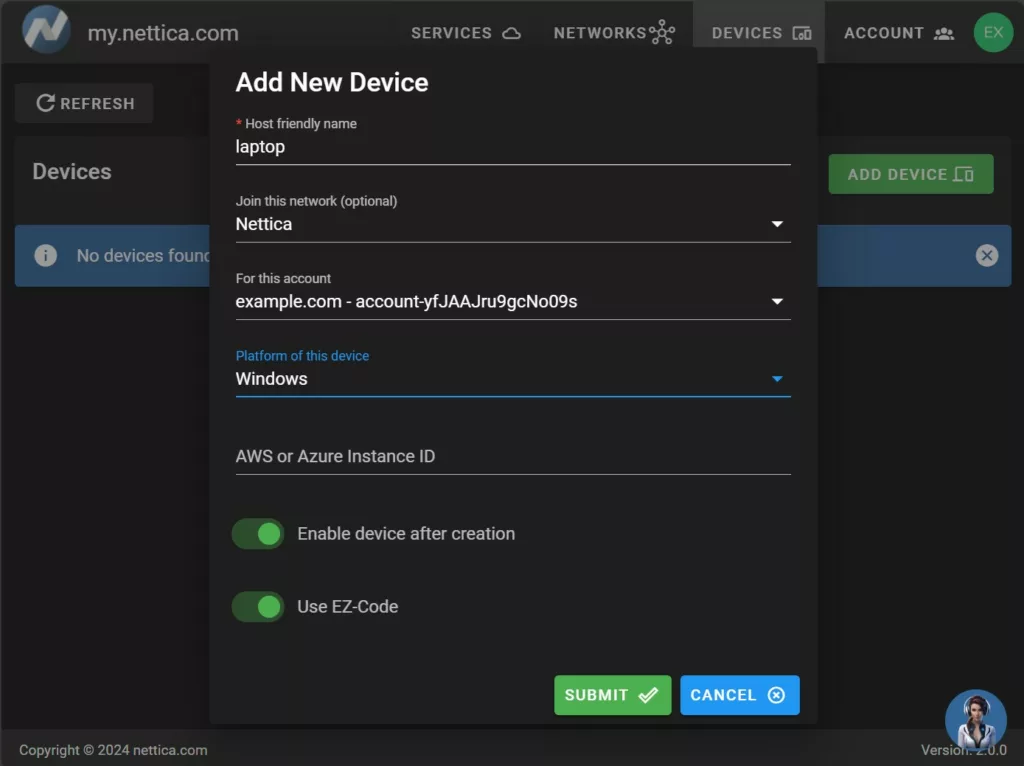Click the Account people icon
Image resolution: width=1024 pixels, height=766 pixels.
(943, 33)
